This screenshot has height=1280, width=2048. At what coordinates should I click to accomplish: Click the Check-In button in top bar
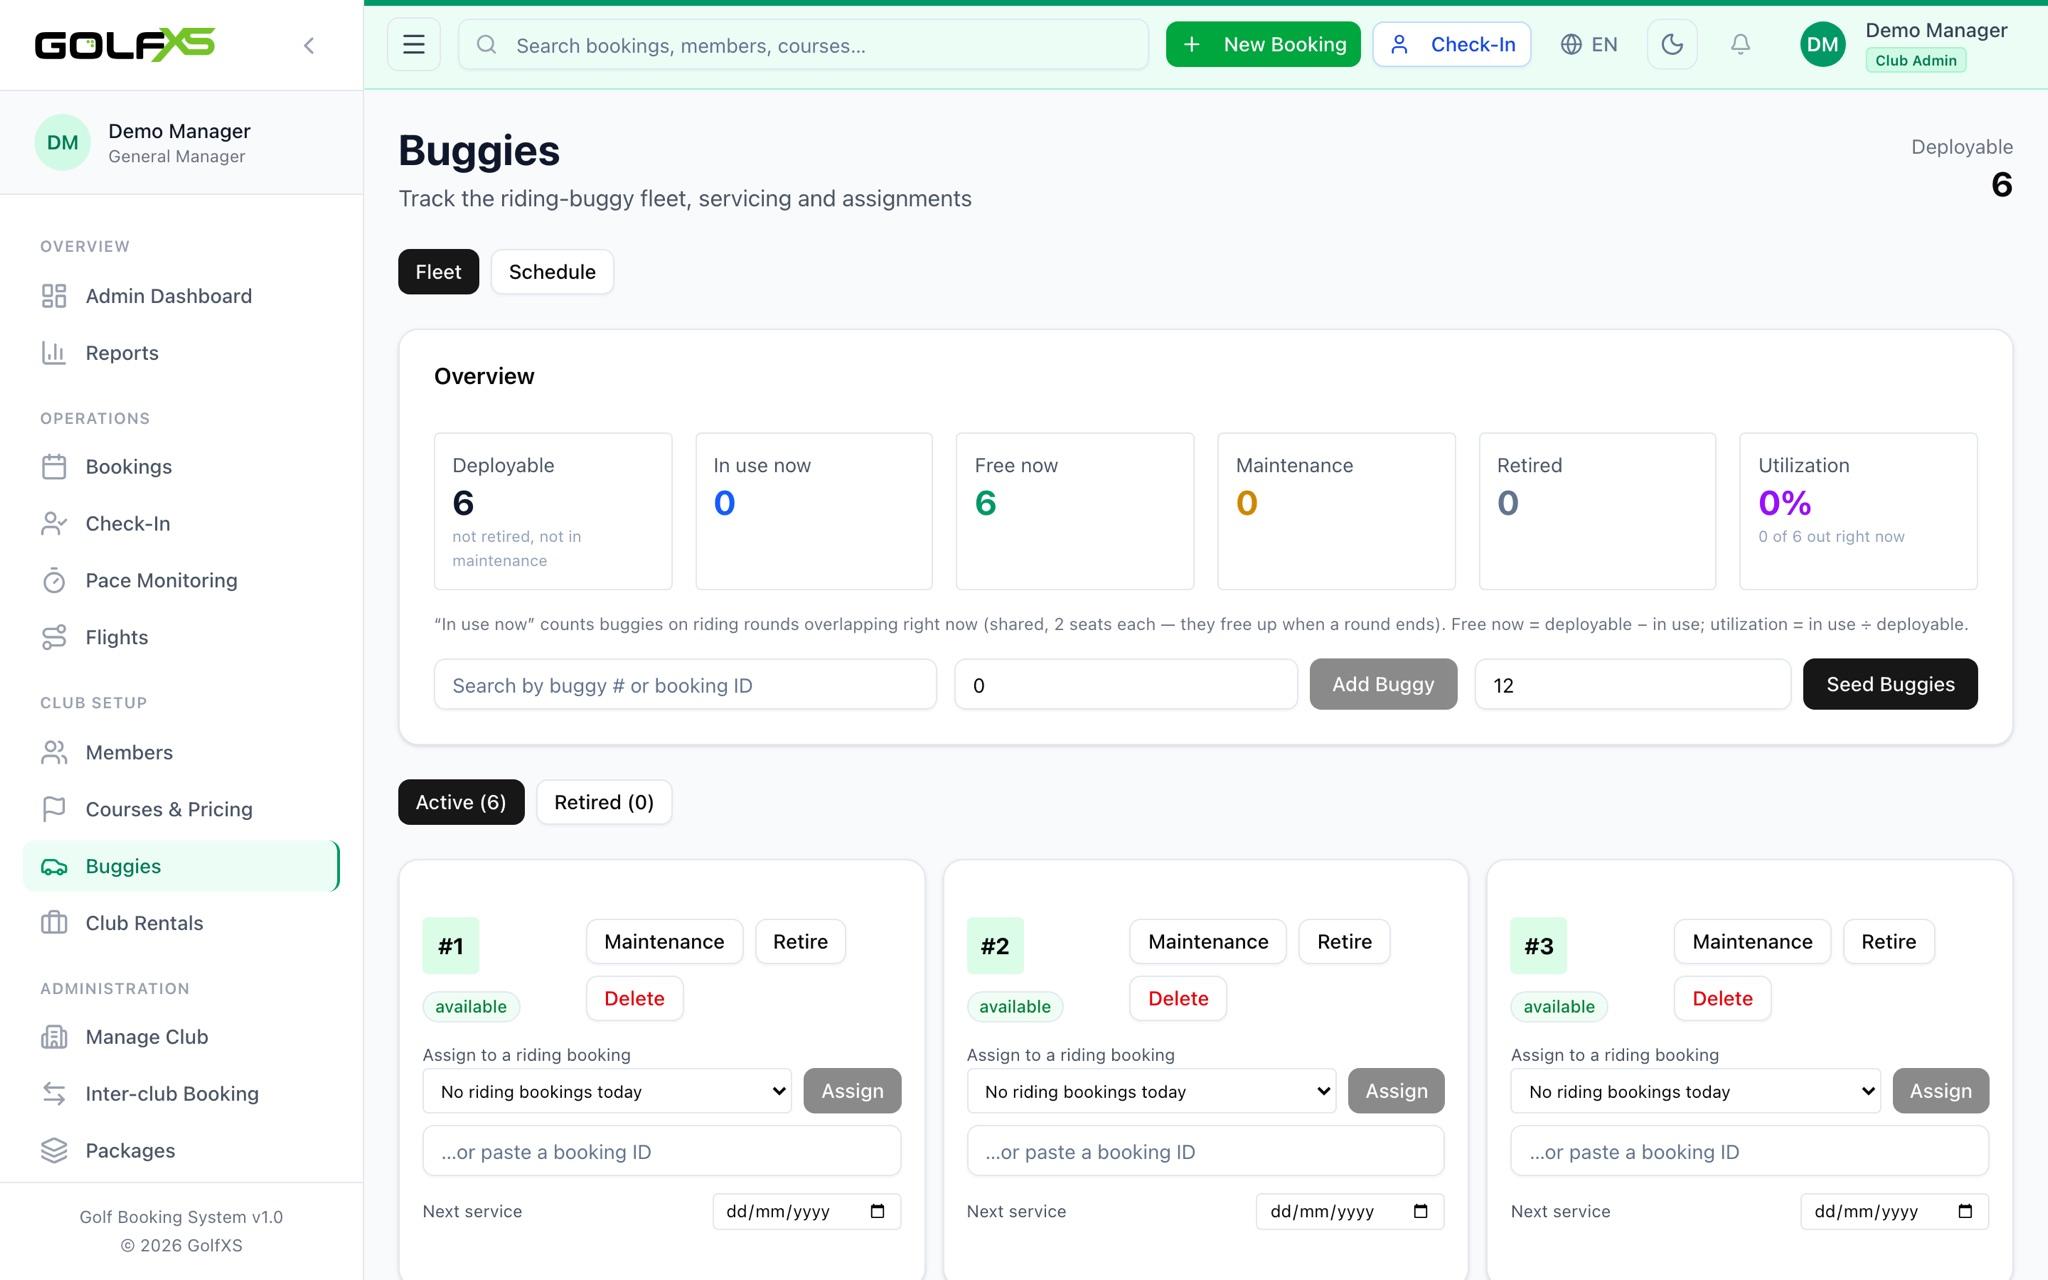pyautogui.click(x=1452, y=44)
